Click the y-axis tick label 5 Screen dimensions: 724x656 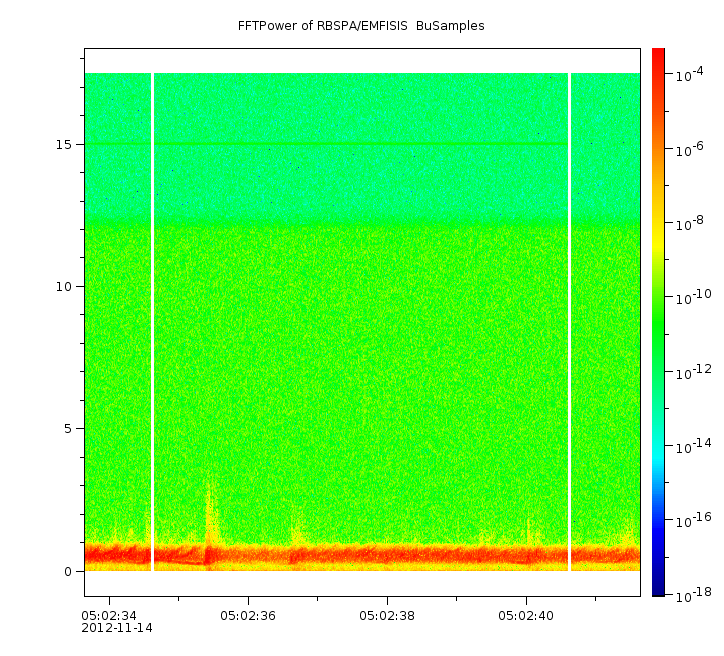(69, 429)
